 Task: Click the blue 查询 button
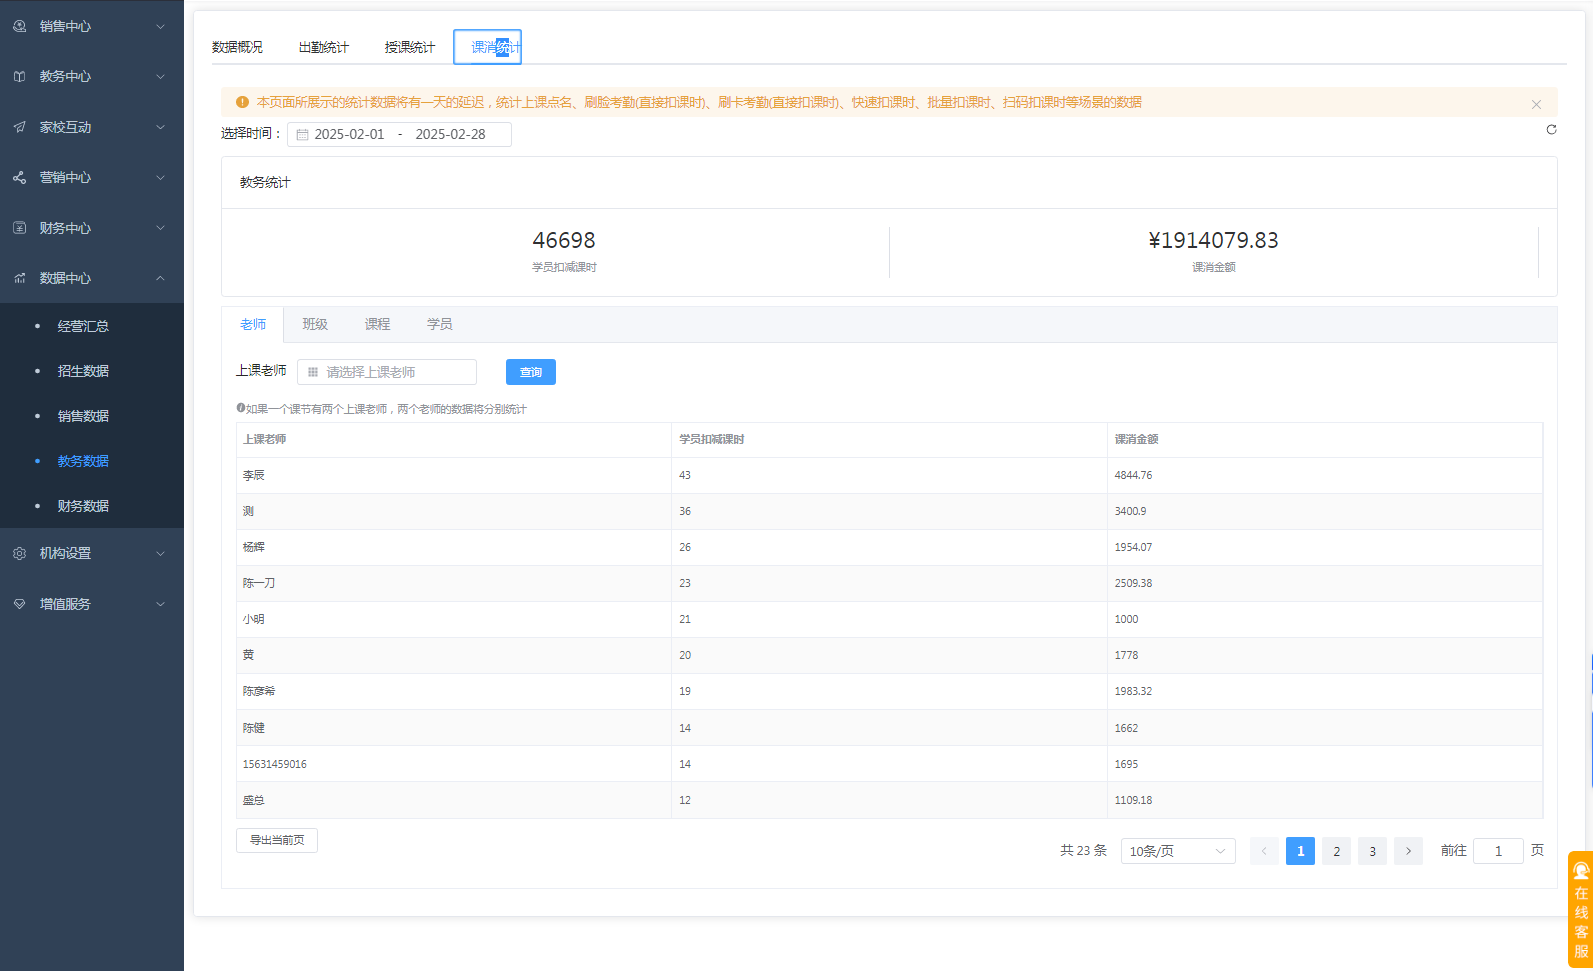pos(531,372)
